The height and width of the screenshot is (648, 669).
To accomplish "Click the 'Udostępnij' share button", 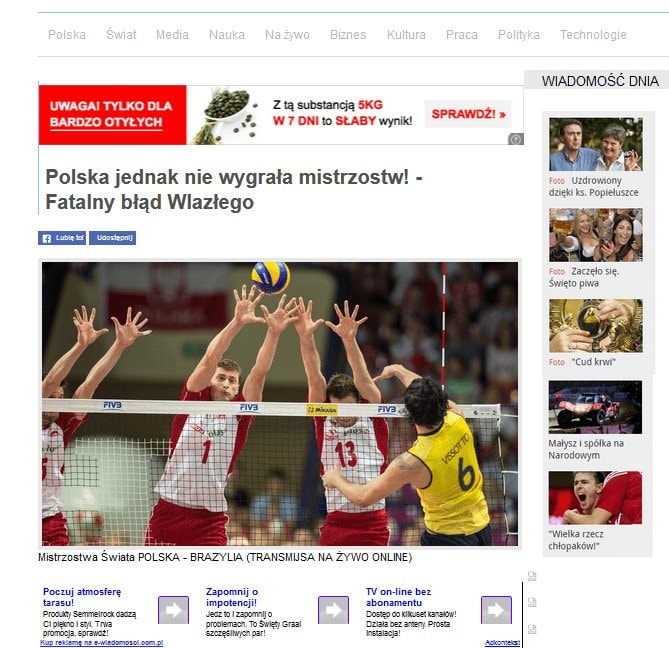I will pyautogui.click(x=112, y=238).
